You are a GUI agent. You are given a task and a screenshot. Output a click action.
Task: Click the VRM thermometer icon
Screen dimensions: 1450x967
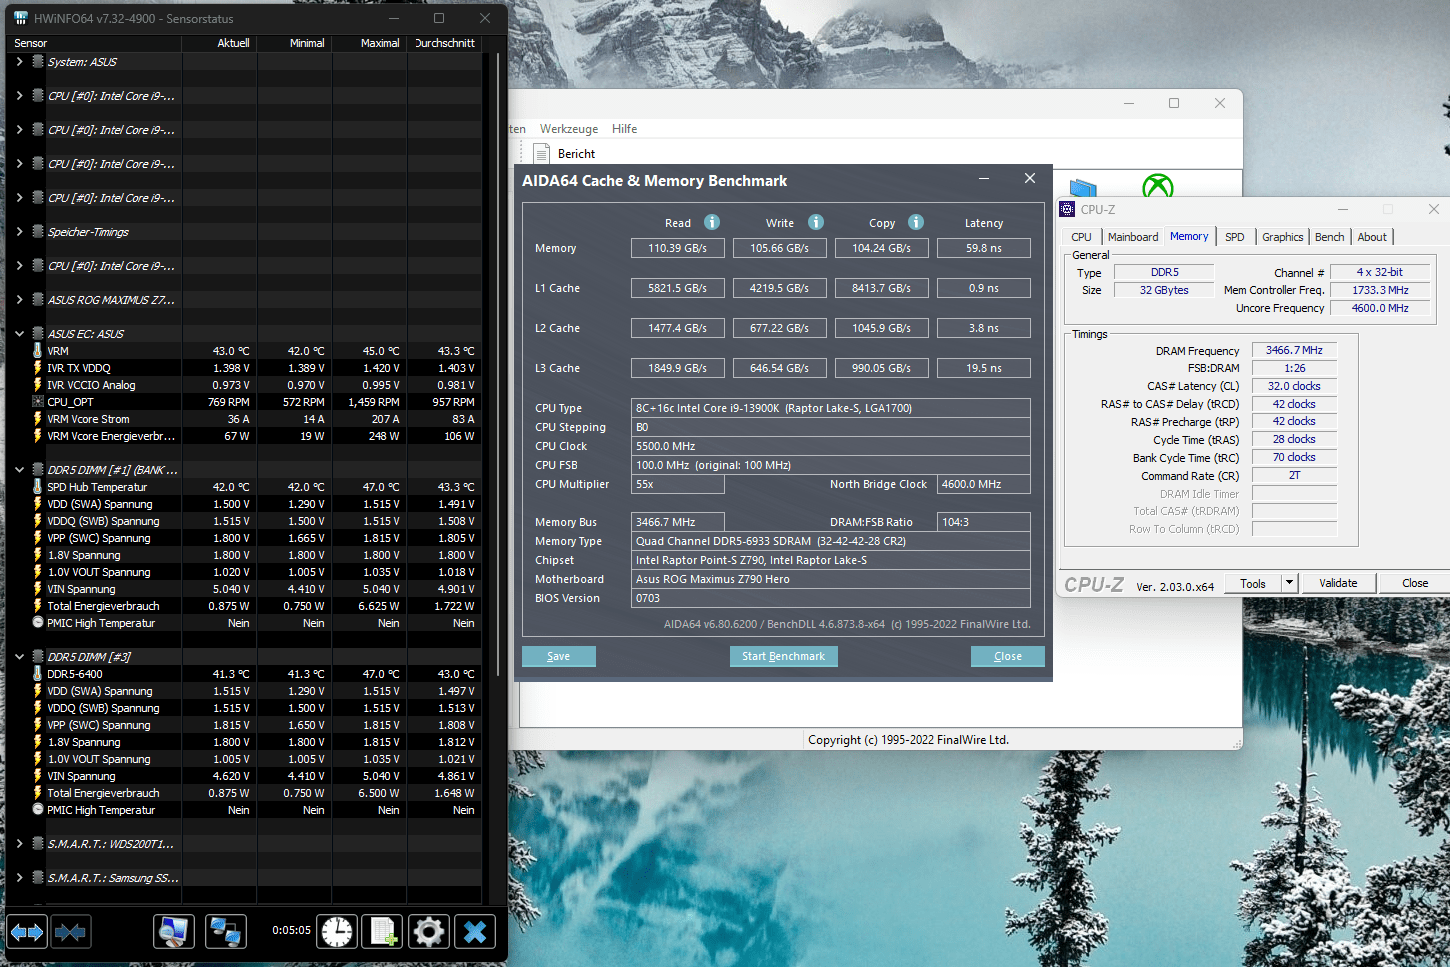coord(38,351)
